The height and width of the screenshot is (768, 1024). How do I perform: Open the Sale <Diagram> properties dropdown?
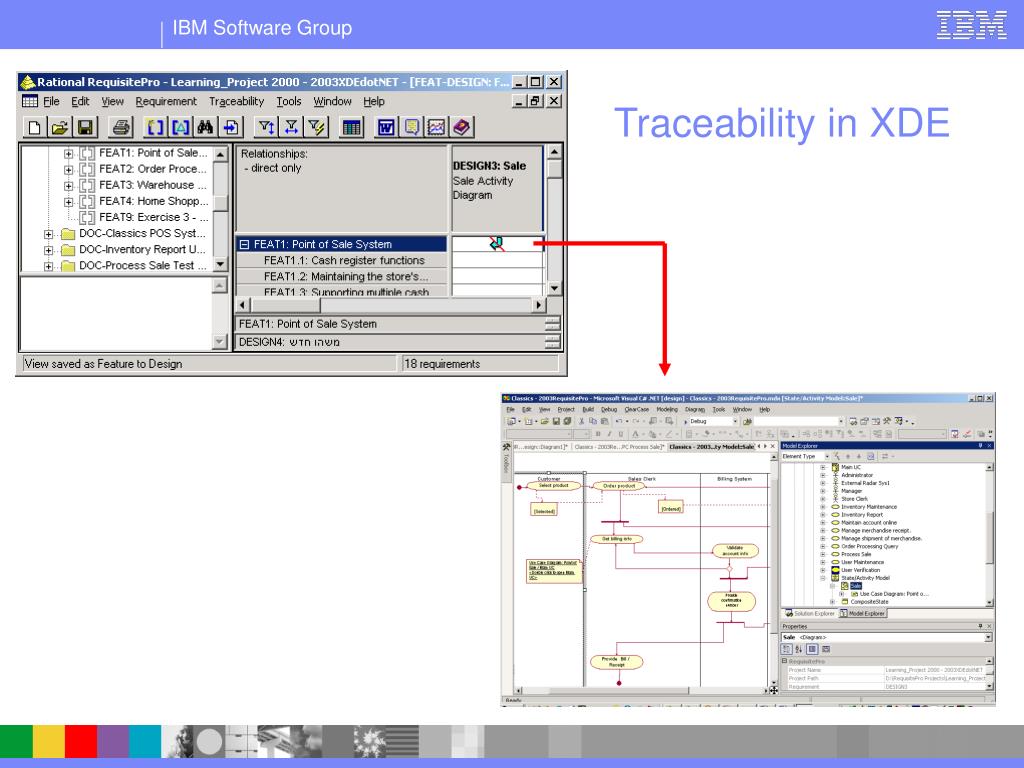click(x=988, y=637)
